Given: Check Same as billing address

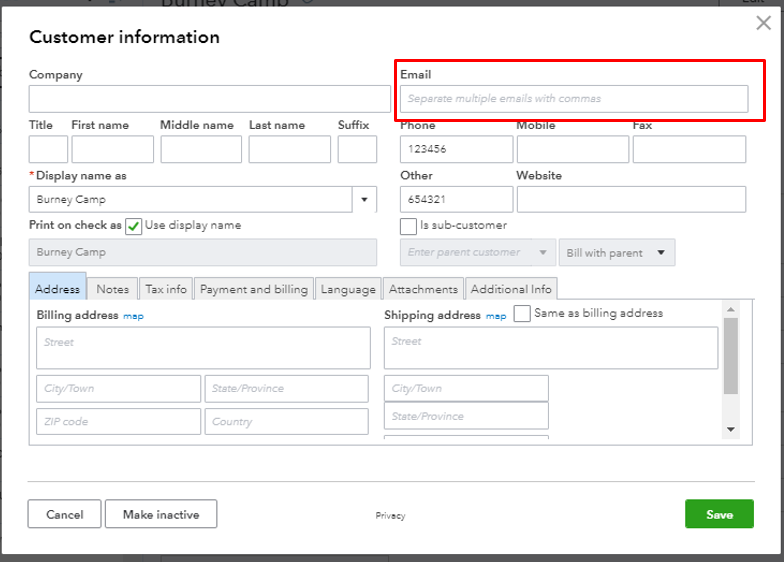Looking at the screenshot, I should coord(522,314).
